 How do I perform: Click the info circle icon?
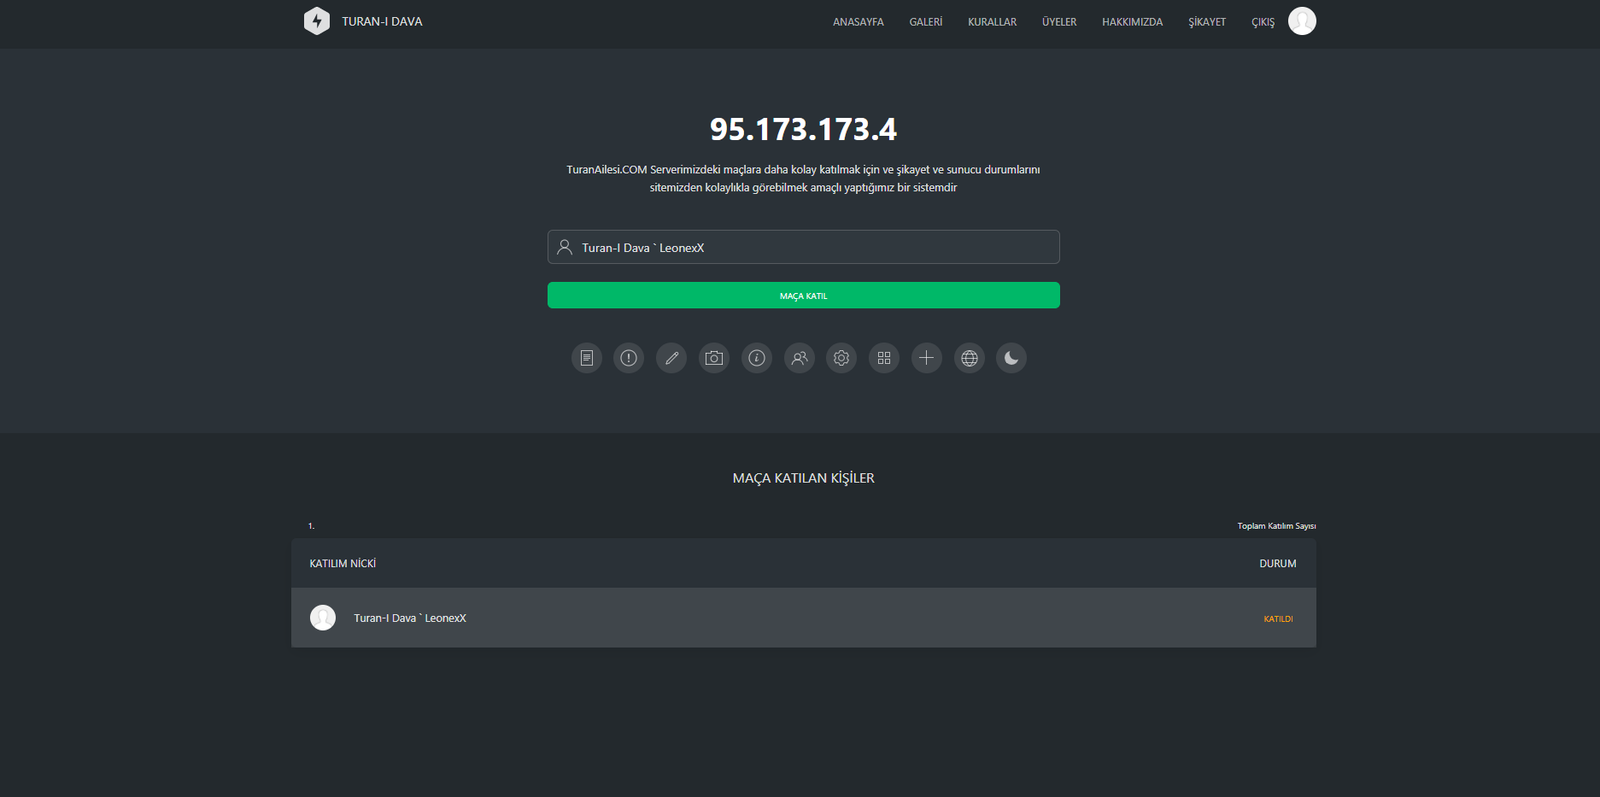pyautogui.click(x=757, y=358)
